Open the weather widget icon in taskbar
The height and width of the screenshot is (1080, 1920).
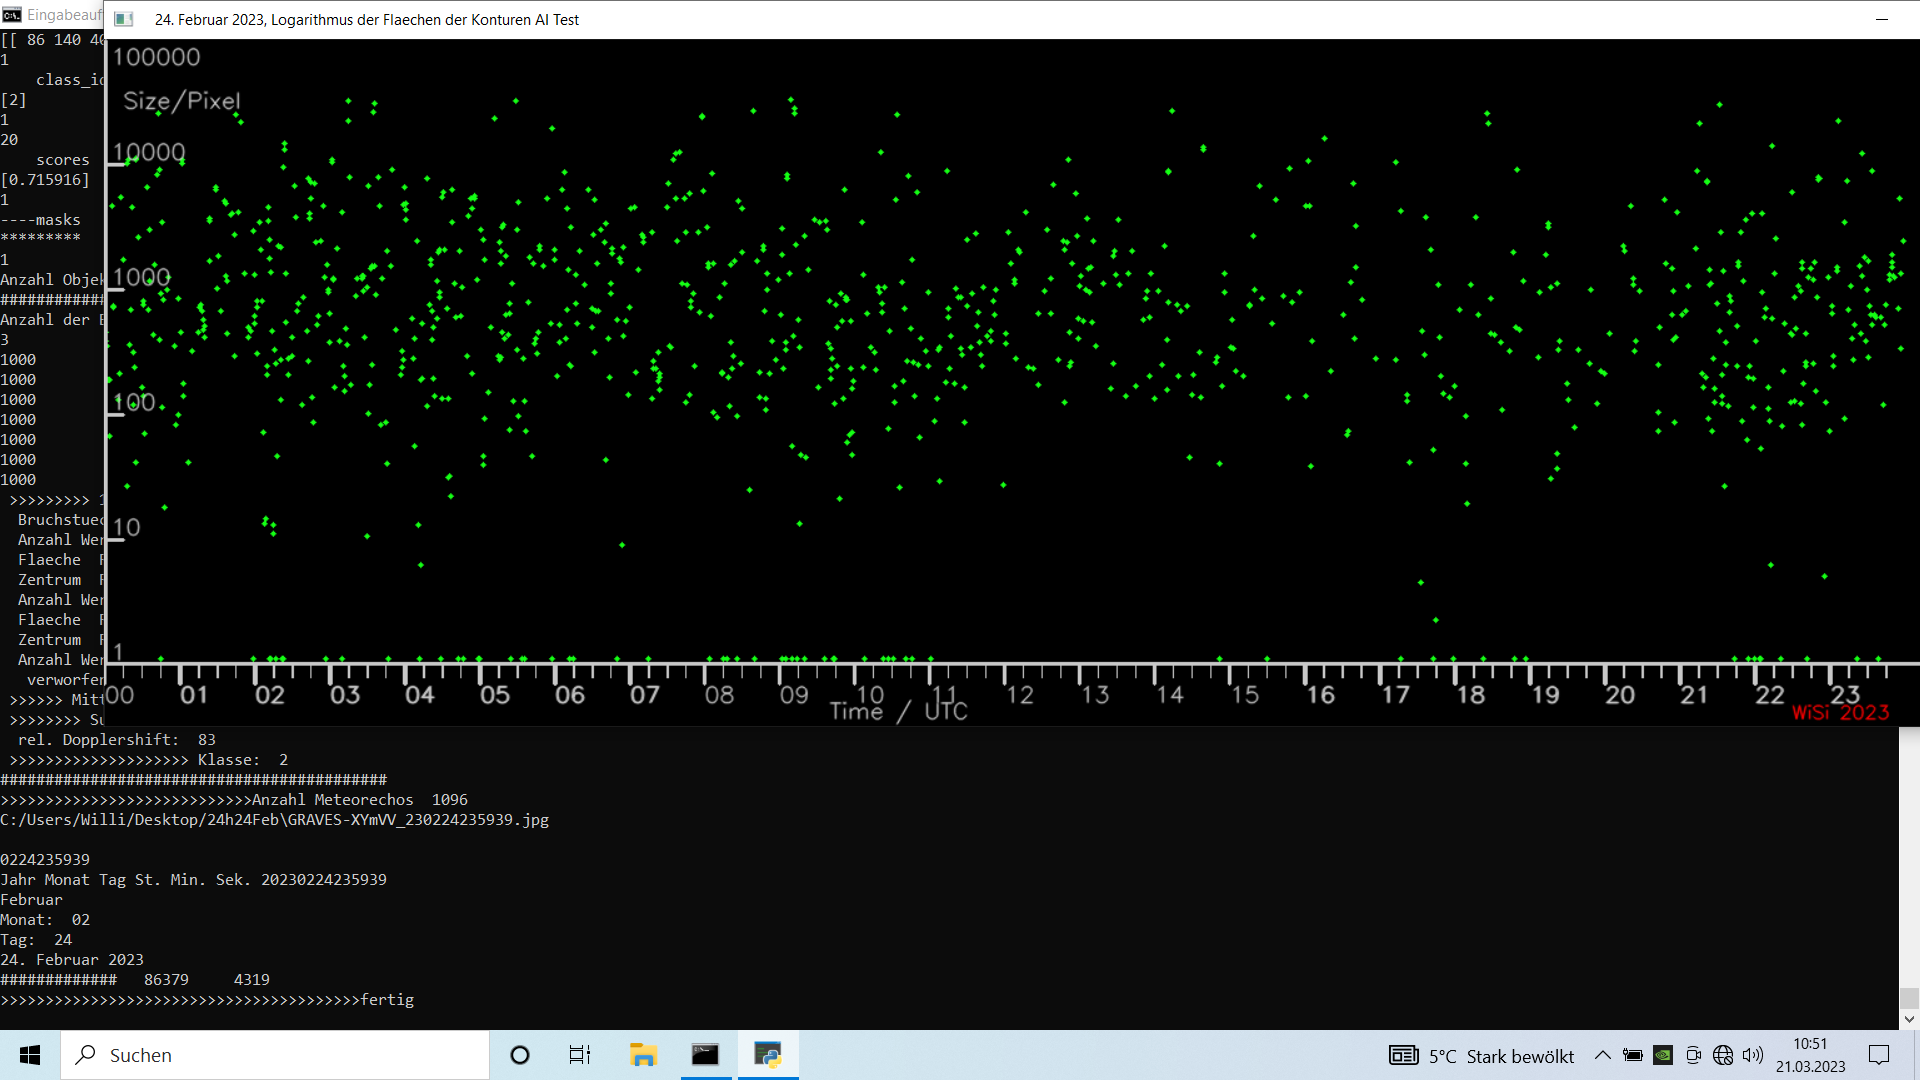click(1403, 1055)
